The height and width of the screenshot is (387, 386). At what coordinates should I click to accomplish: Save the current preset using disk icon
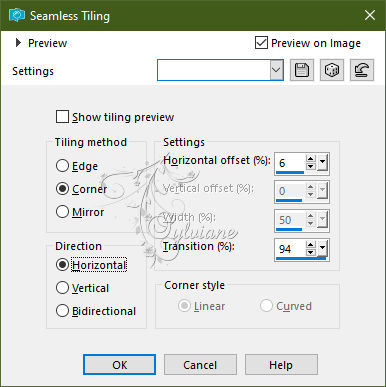click(302, 70)
